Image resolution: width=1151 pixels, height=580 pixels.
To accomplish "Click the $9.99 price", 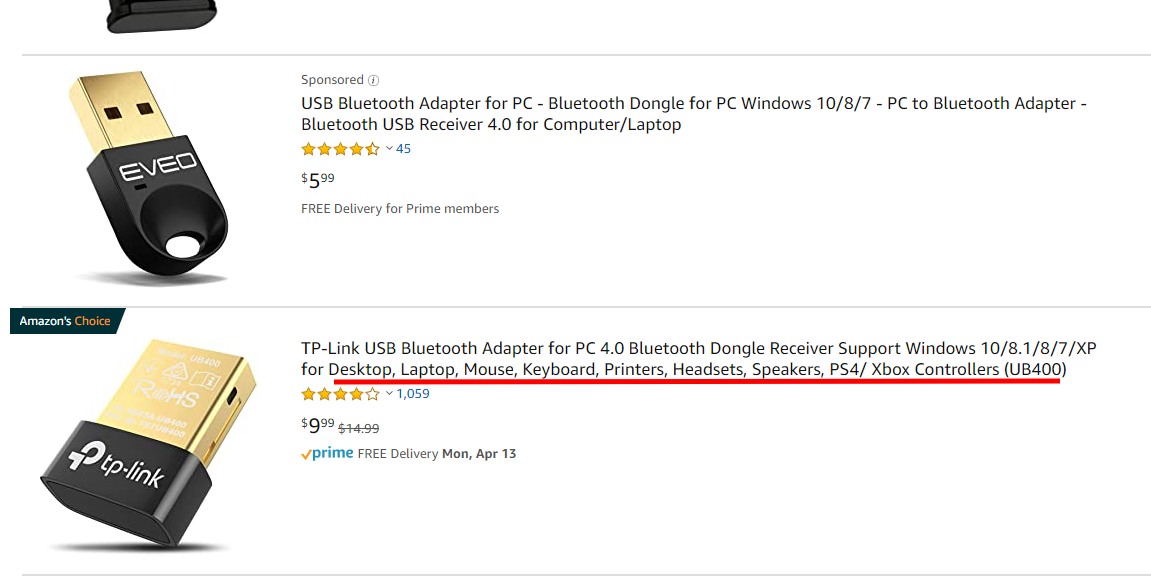I will point(318,425).
